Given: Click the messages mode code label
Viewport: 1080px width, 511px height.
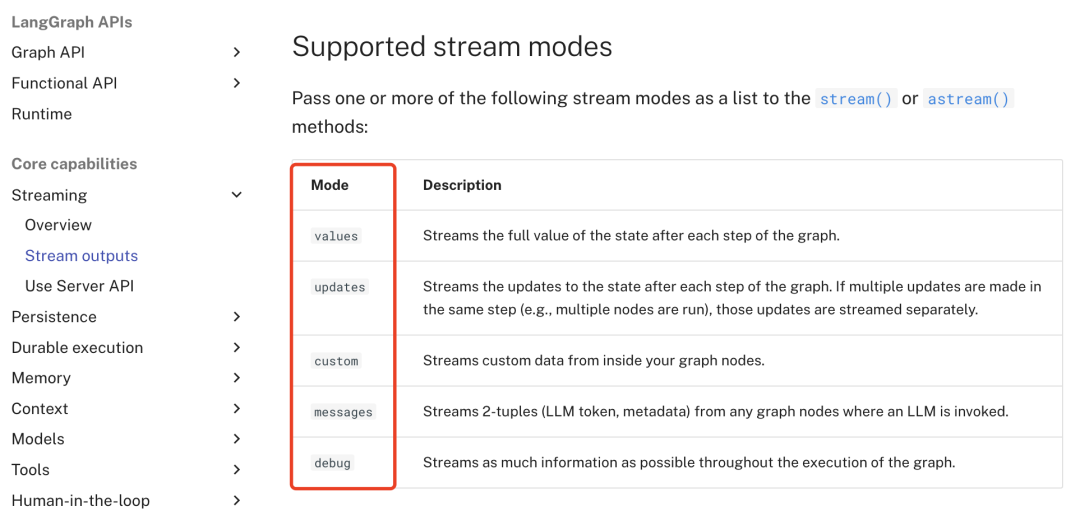Looking at the screenshot, I should pos(343,413).
